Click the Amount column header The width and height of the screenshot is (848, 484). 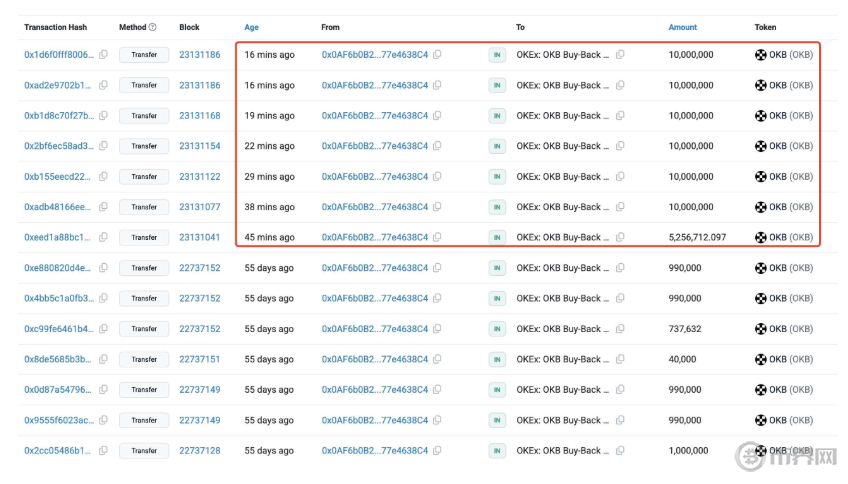682,27
